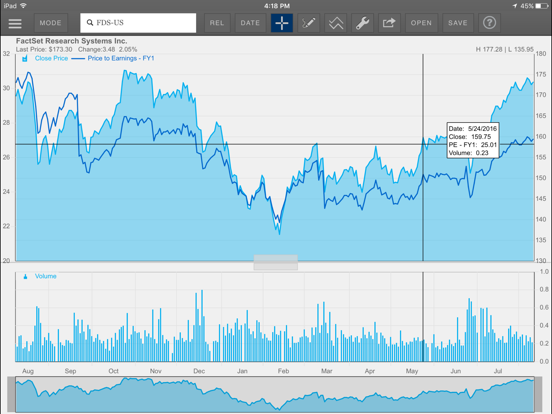Select the annotation pencil tool

tap(308, 23)
